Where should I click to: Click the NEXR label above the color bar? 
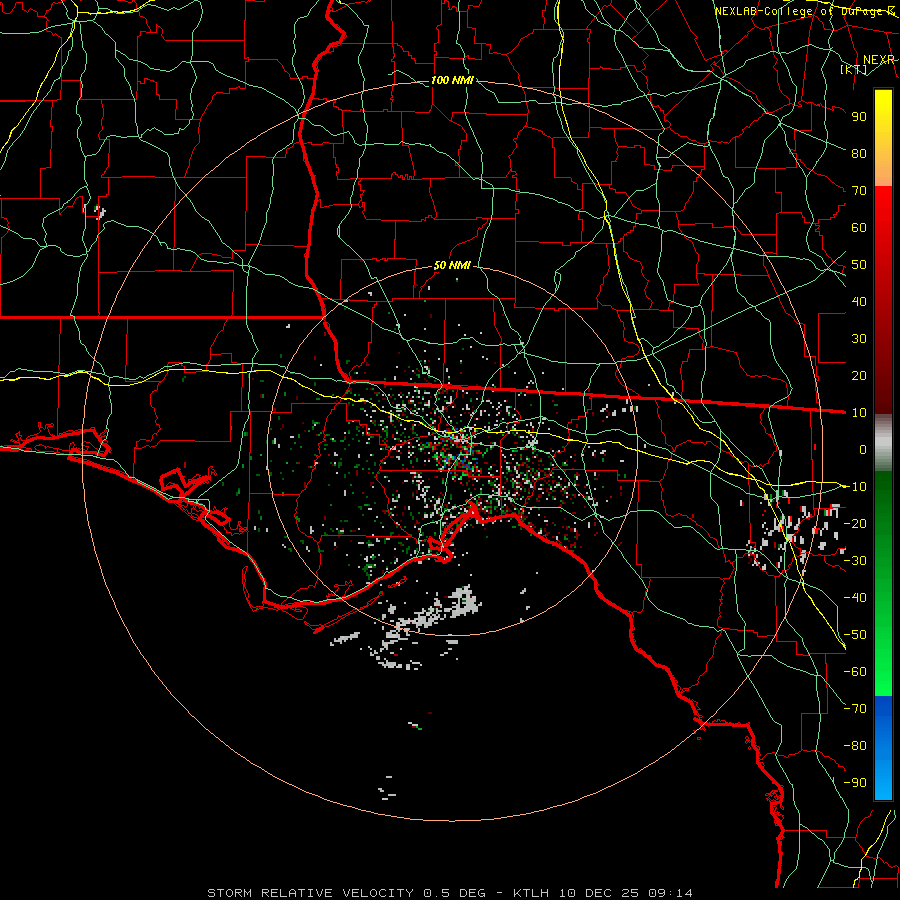[x=878, y=60]
